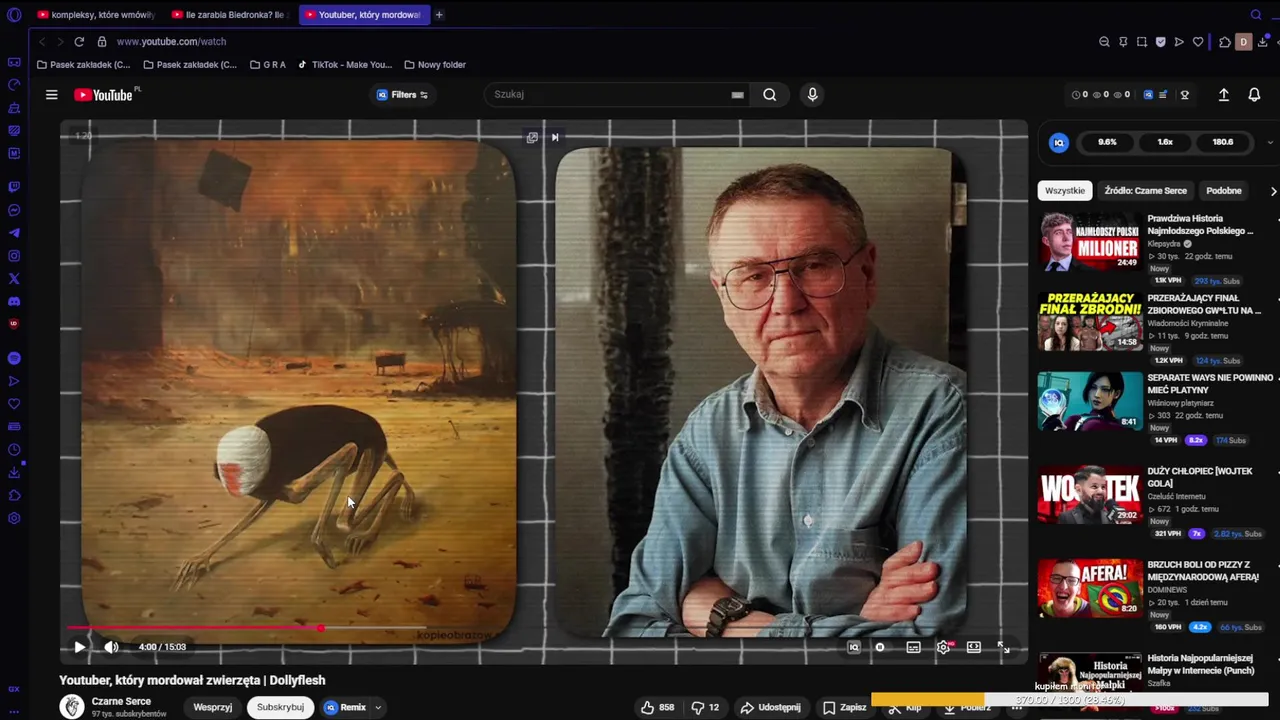The image size is (1280, 720).
Task: Open Discord in the sidebar
Action: (x=14, y=301)
